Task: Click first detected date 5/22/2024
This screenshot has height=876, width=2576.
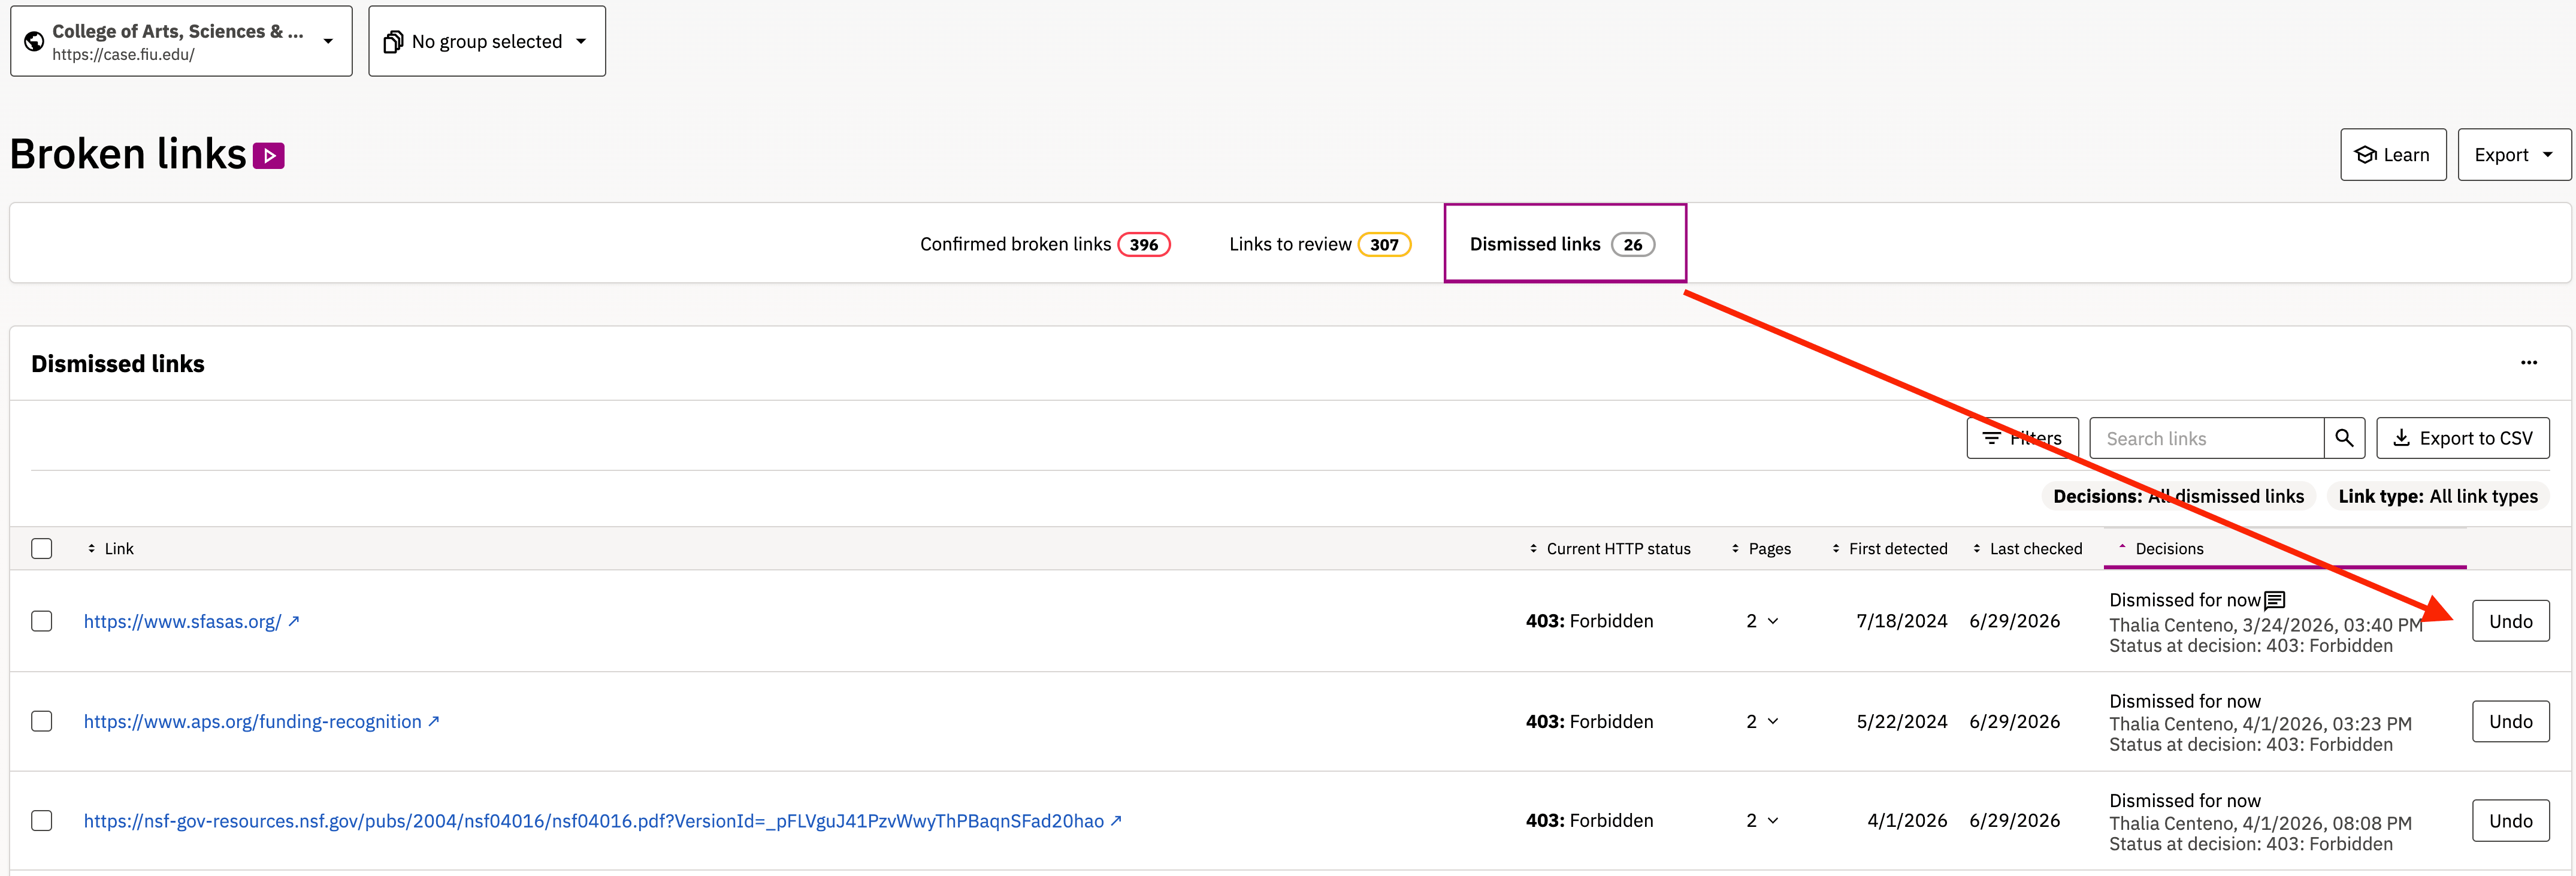Action: 1901,721
